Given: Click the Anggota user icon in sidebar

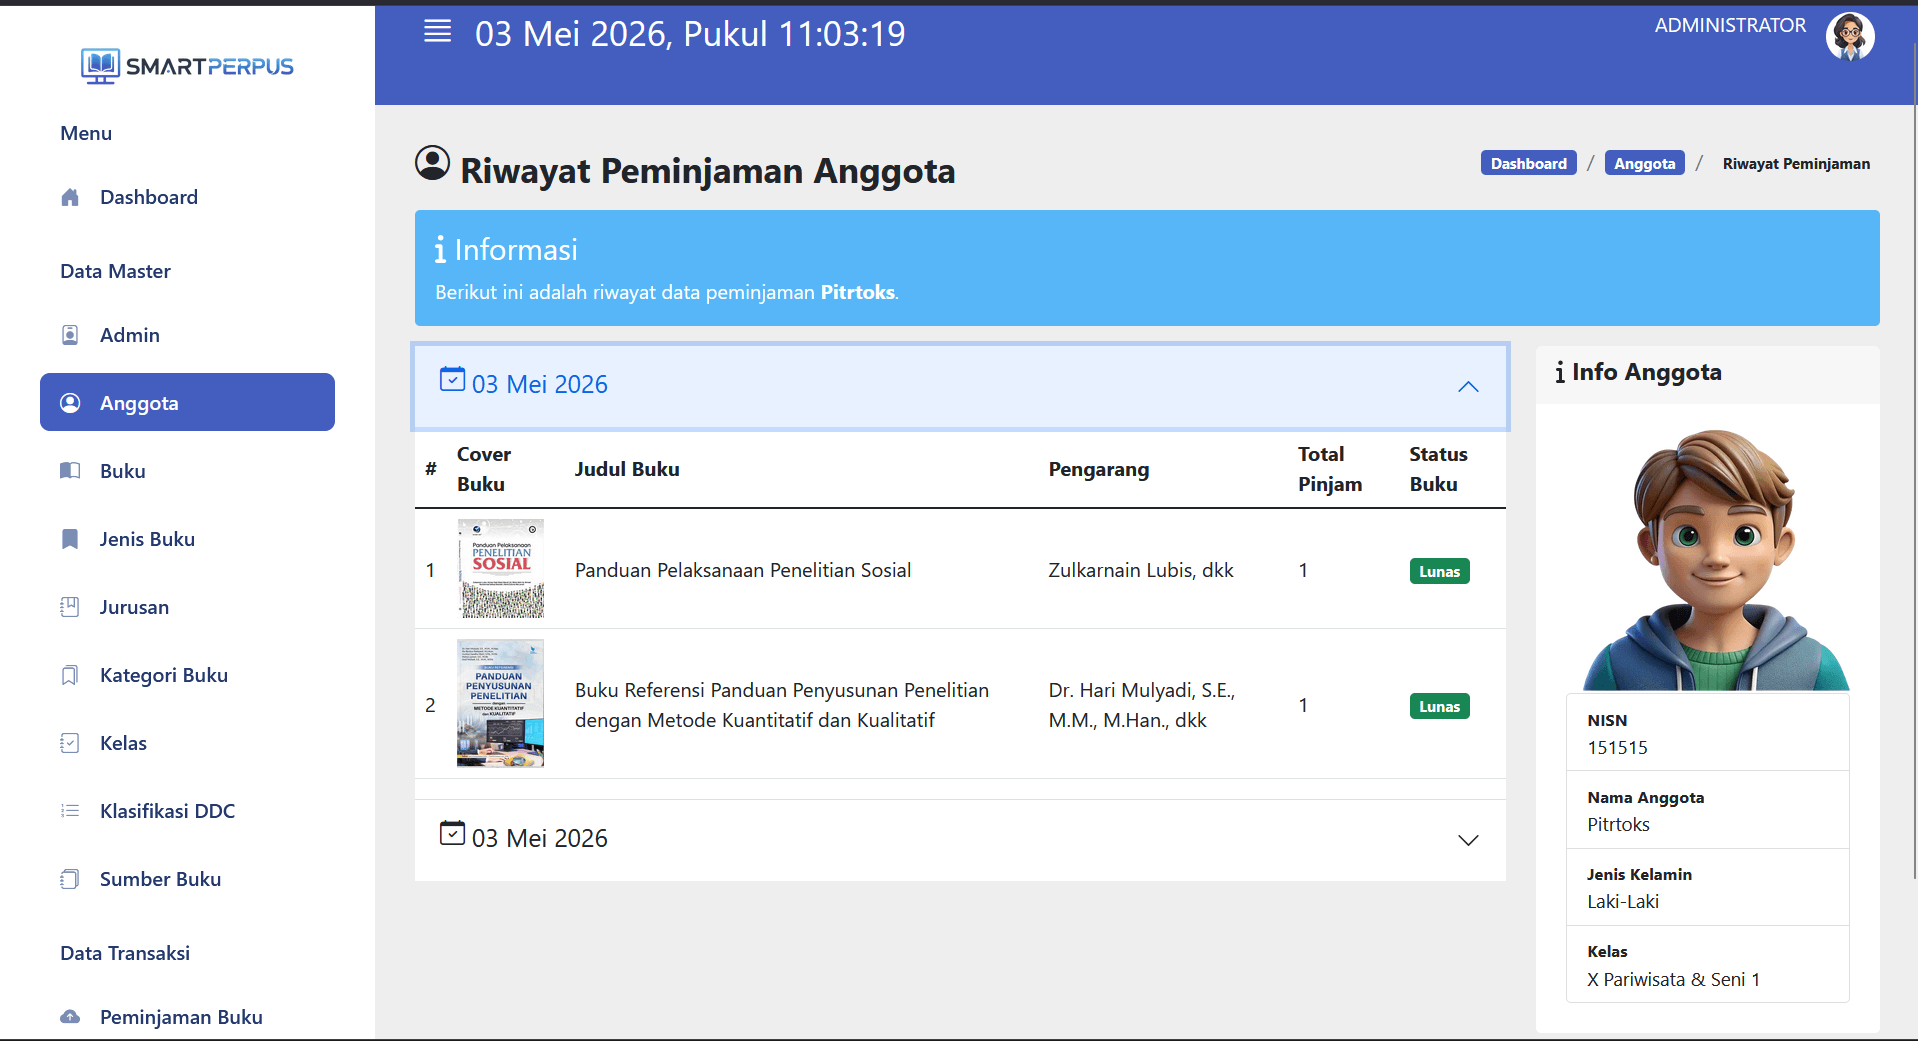Looking at the screenshot, I should point(70,403).
